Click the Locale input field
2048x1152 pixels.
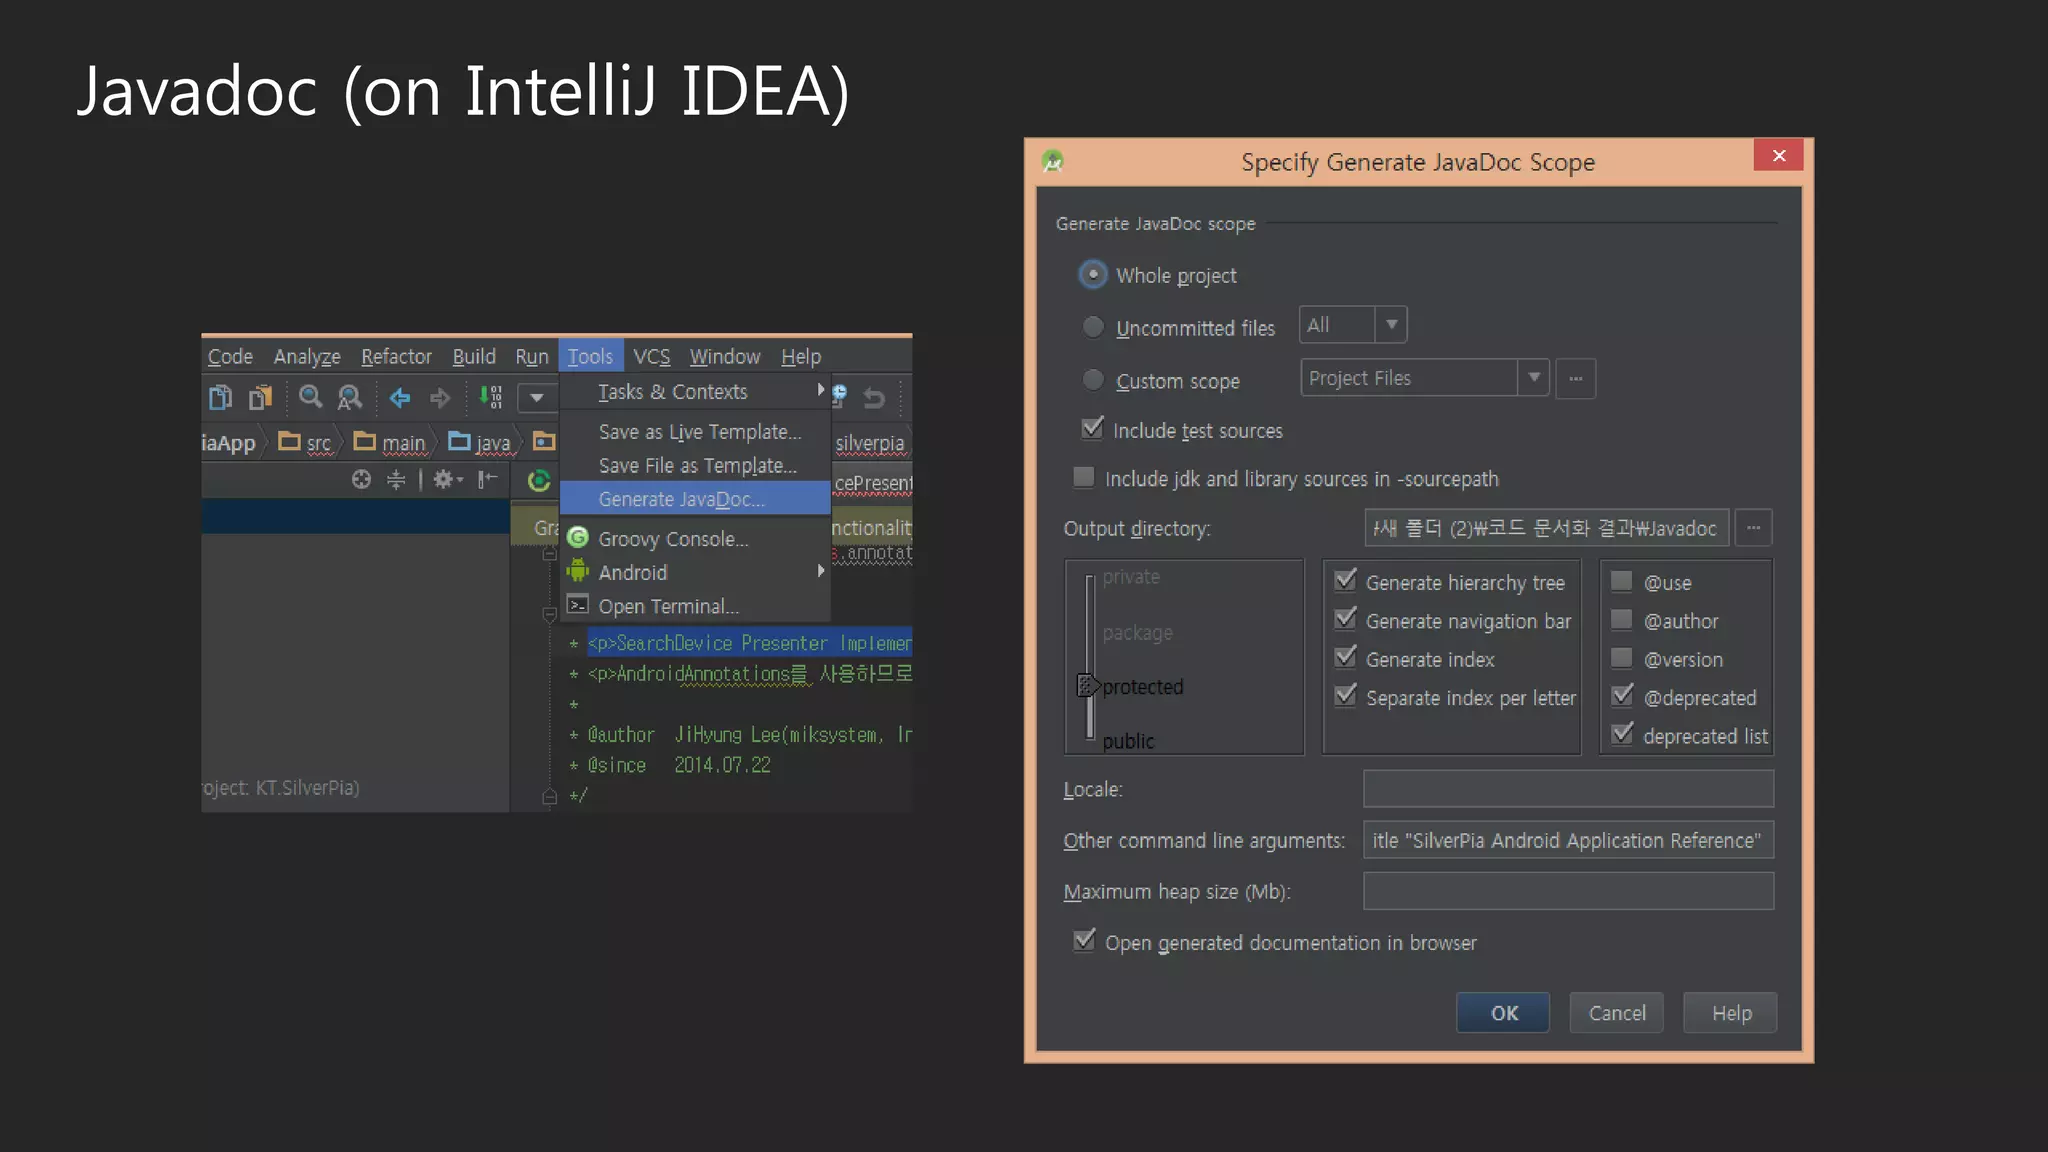click(x=1568, y=788)
